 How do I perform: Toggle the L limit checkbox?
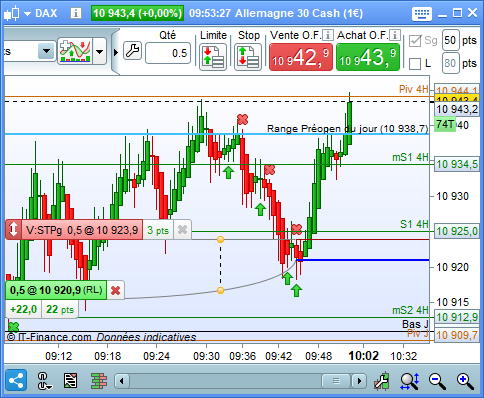point(415,64)
